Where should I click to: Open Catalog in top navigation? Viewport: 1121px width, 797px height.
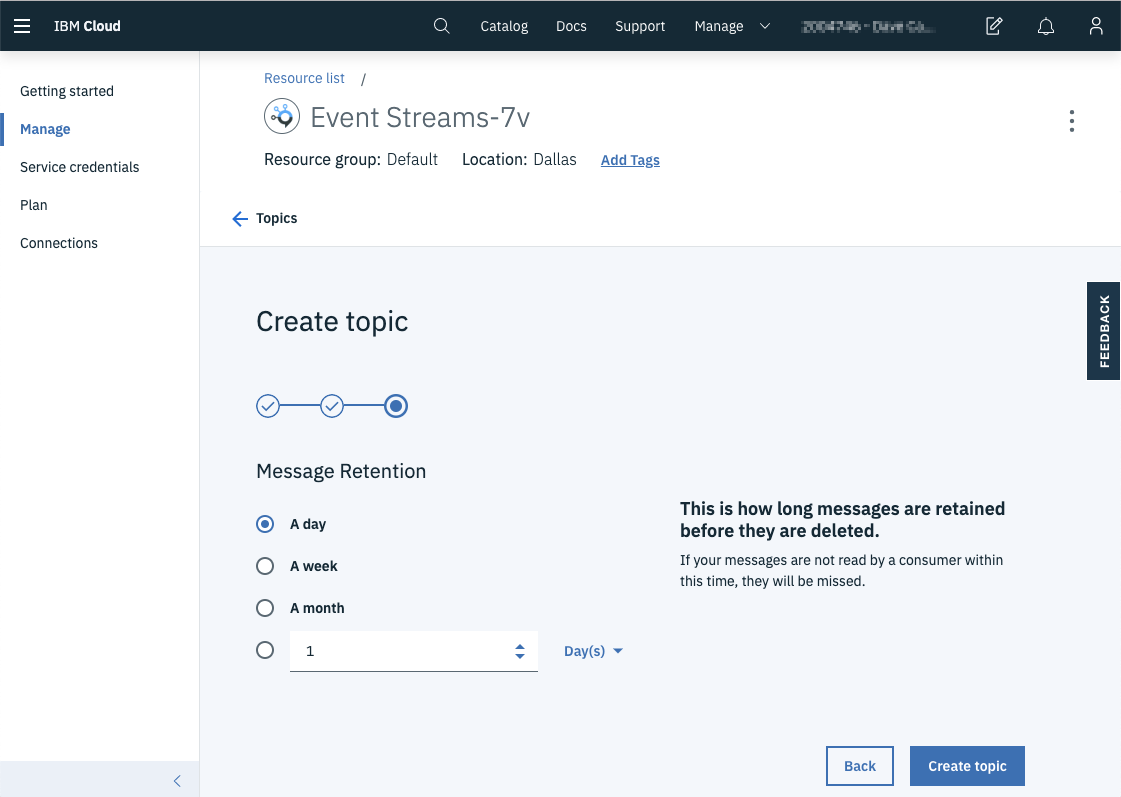tap(504, 26)
